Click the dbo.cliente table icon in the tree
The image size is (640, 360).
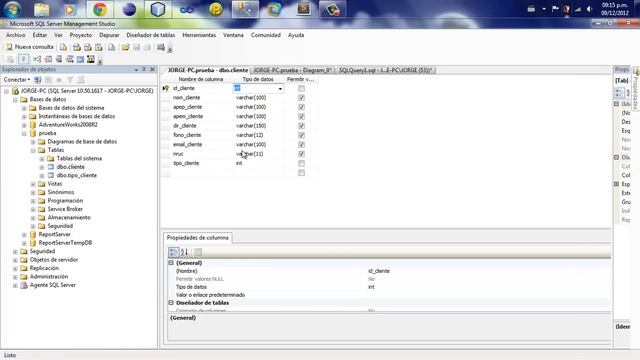click(51, 167)
